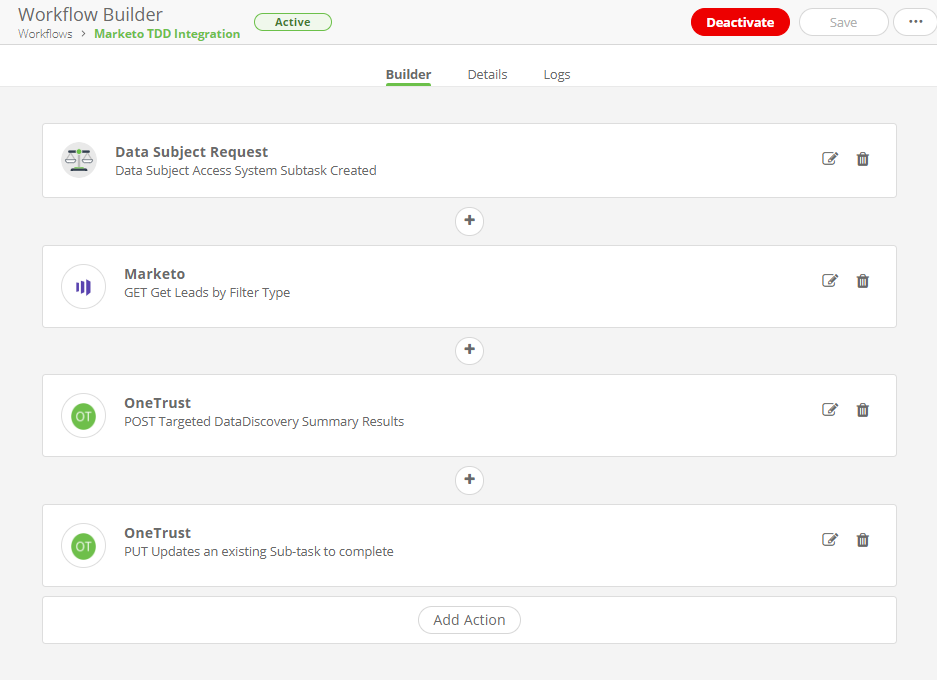937x680 pixels.
Task: Open the more options ellipsis menu
Action: click(x=915, y=22)
